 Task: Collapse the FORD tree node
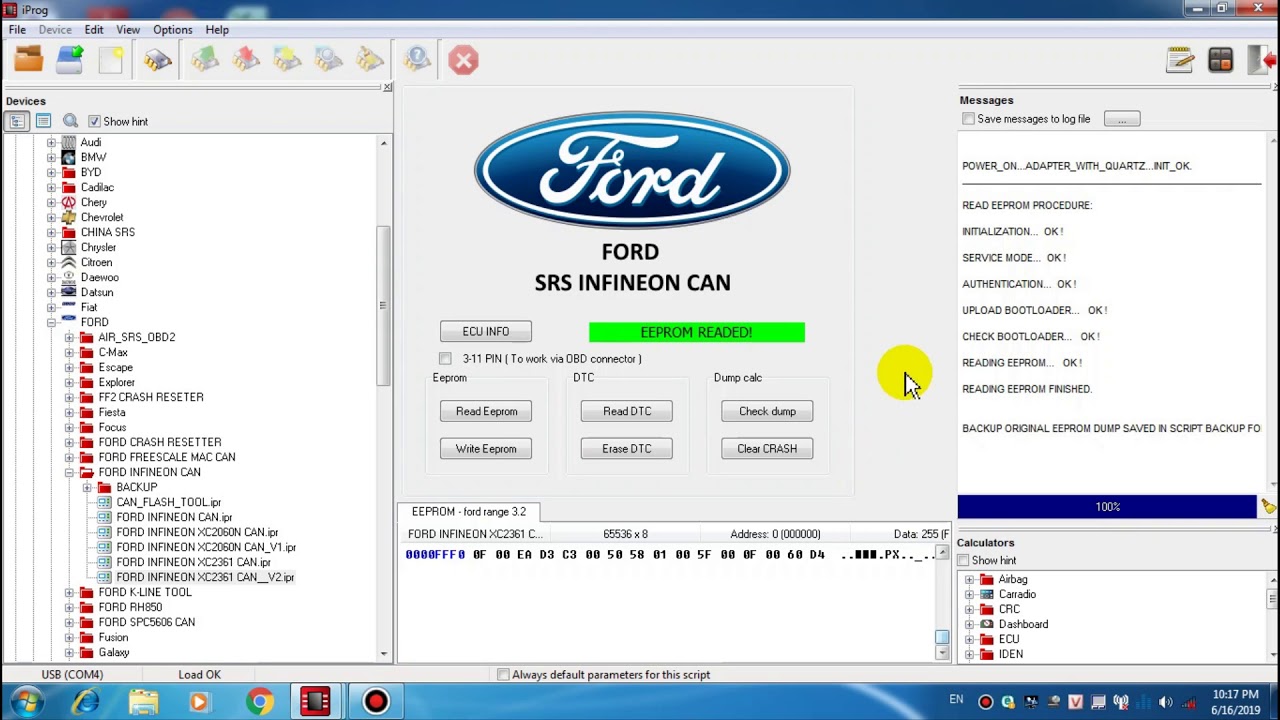51,322
